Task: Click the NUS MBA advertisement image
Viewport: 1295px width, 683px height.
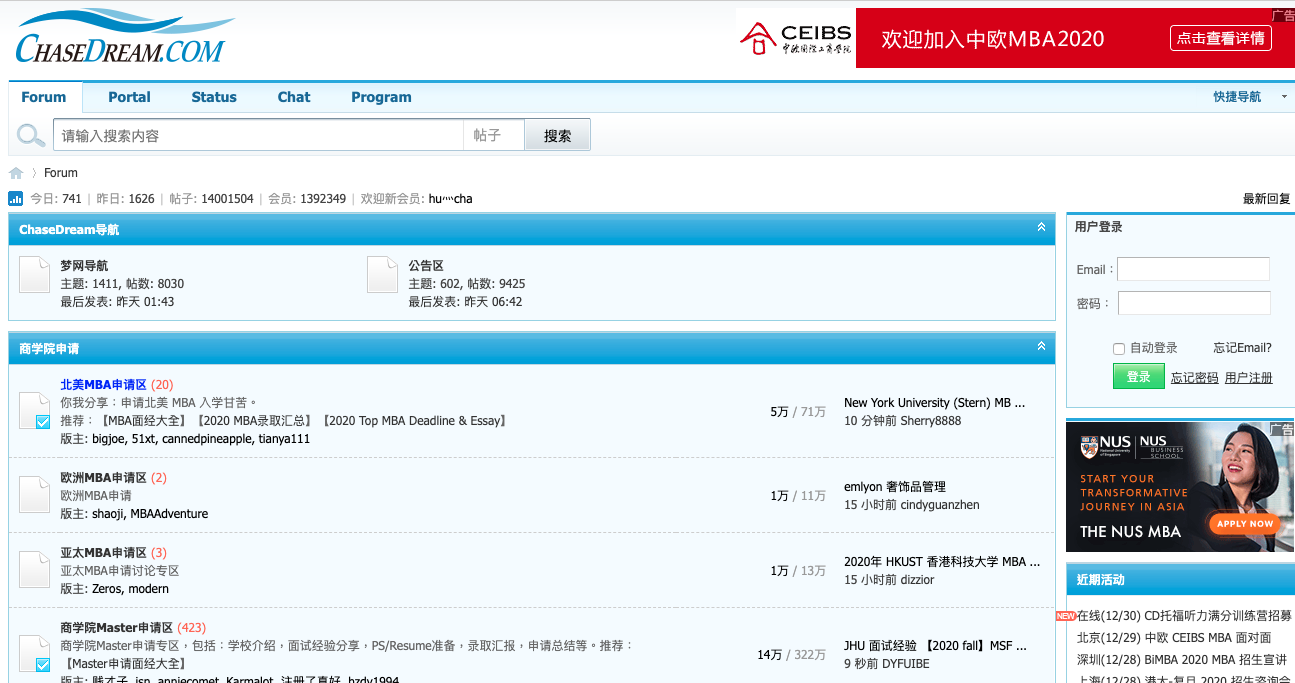Action: (1180, 486)
